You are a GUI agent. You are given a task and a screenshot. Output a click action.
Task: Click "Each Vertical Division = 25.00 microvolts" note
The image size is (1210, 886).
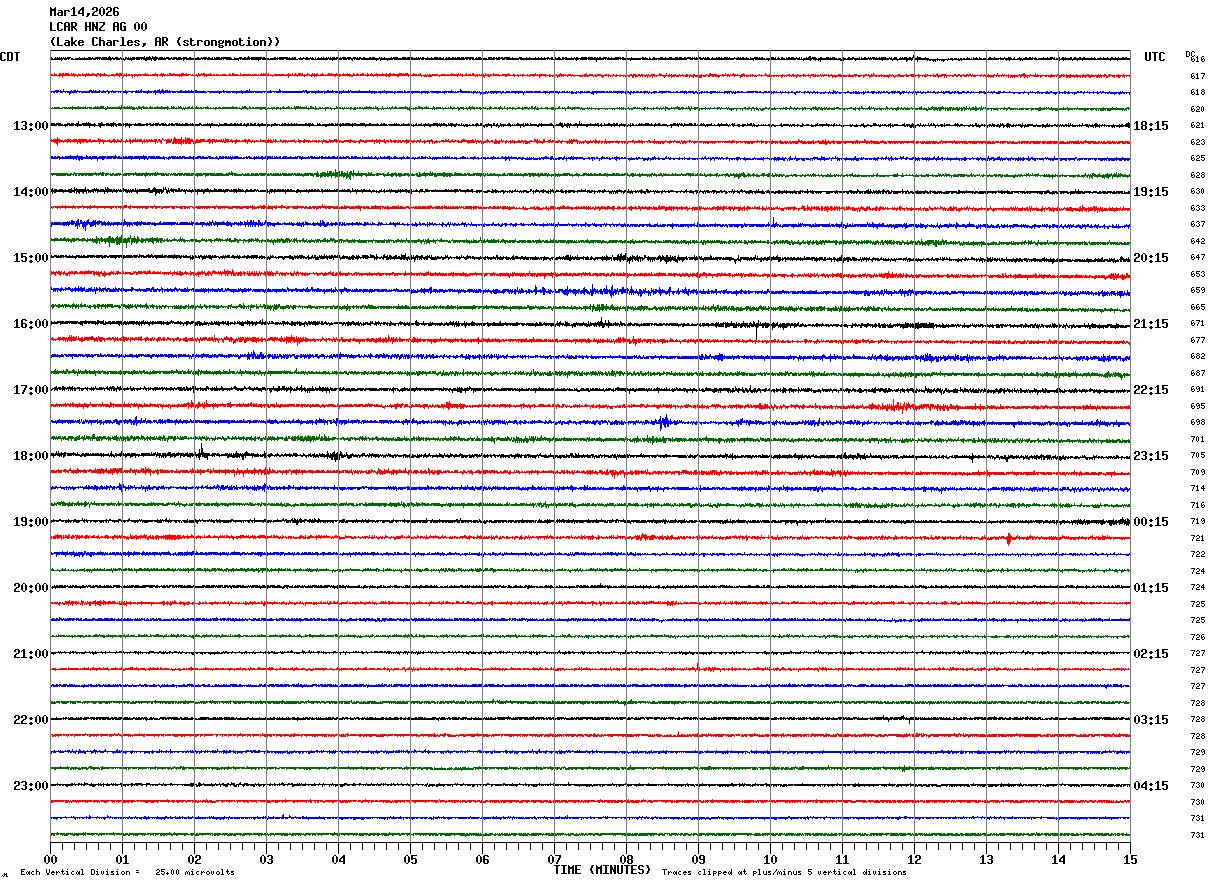coord(127,873)
